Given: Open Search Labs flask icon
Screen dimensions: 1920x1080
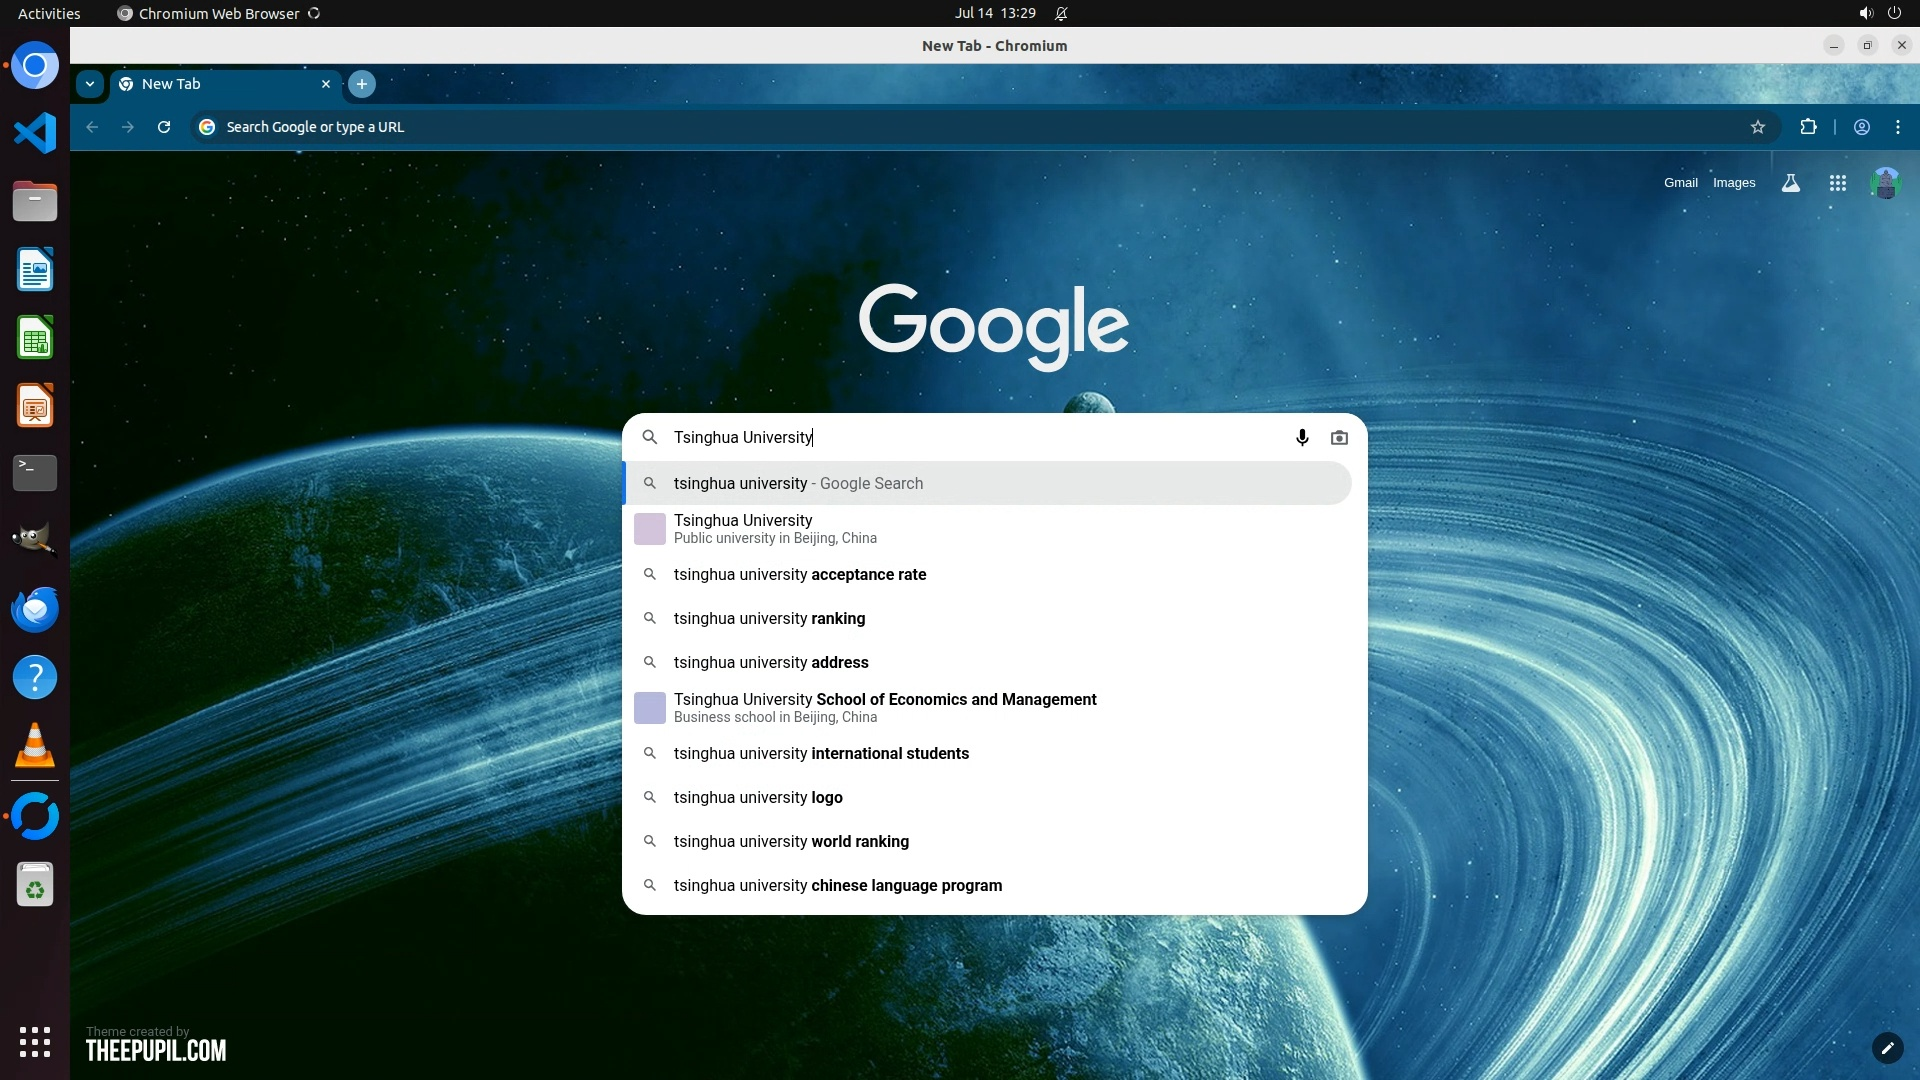Looking at the screenshot, I should coord(1791,183).
